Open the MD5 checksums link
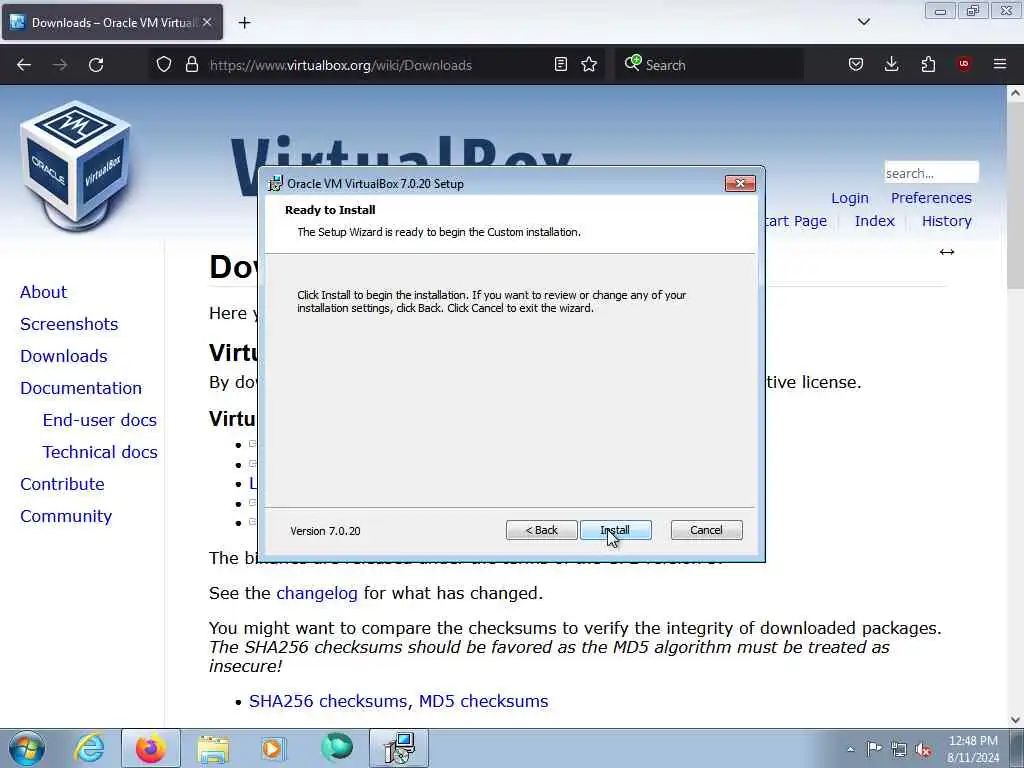This screenshot has width=1024, height=768. [483, 701]
